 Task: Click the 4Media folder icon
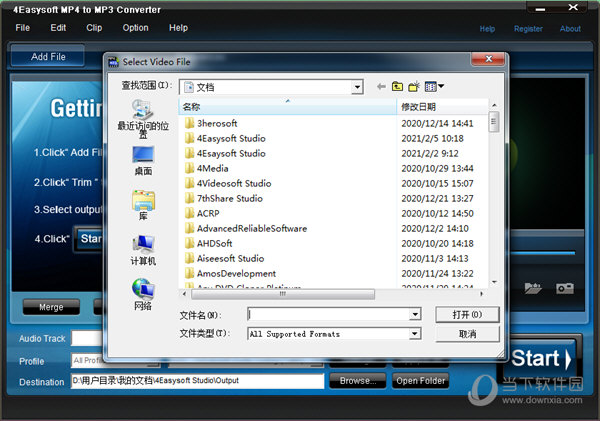coord(189,168)
